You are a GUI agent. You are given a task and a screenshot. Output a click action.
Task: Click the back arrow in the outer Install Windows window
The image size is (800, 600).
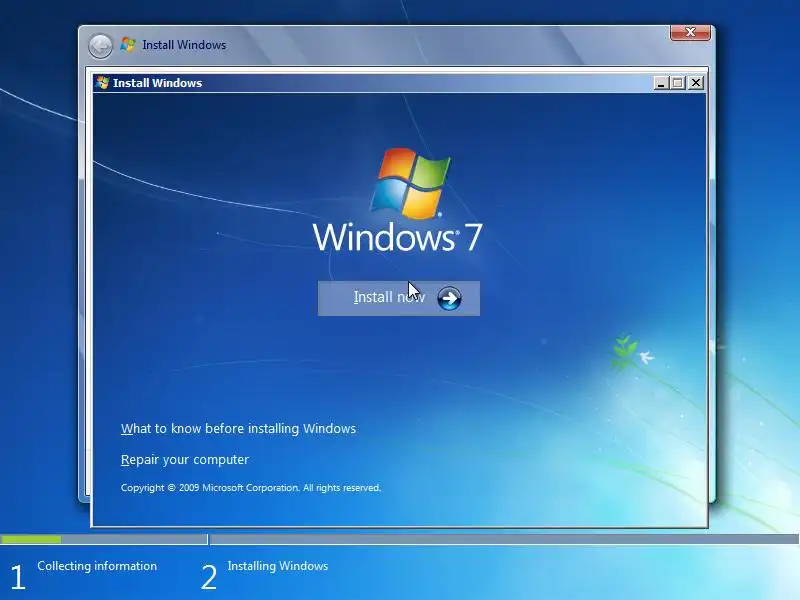click(101, 46)
